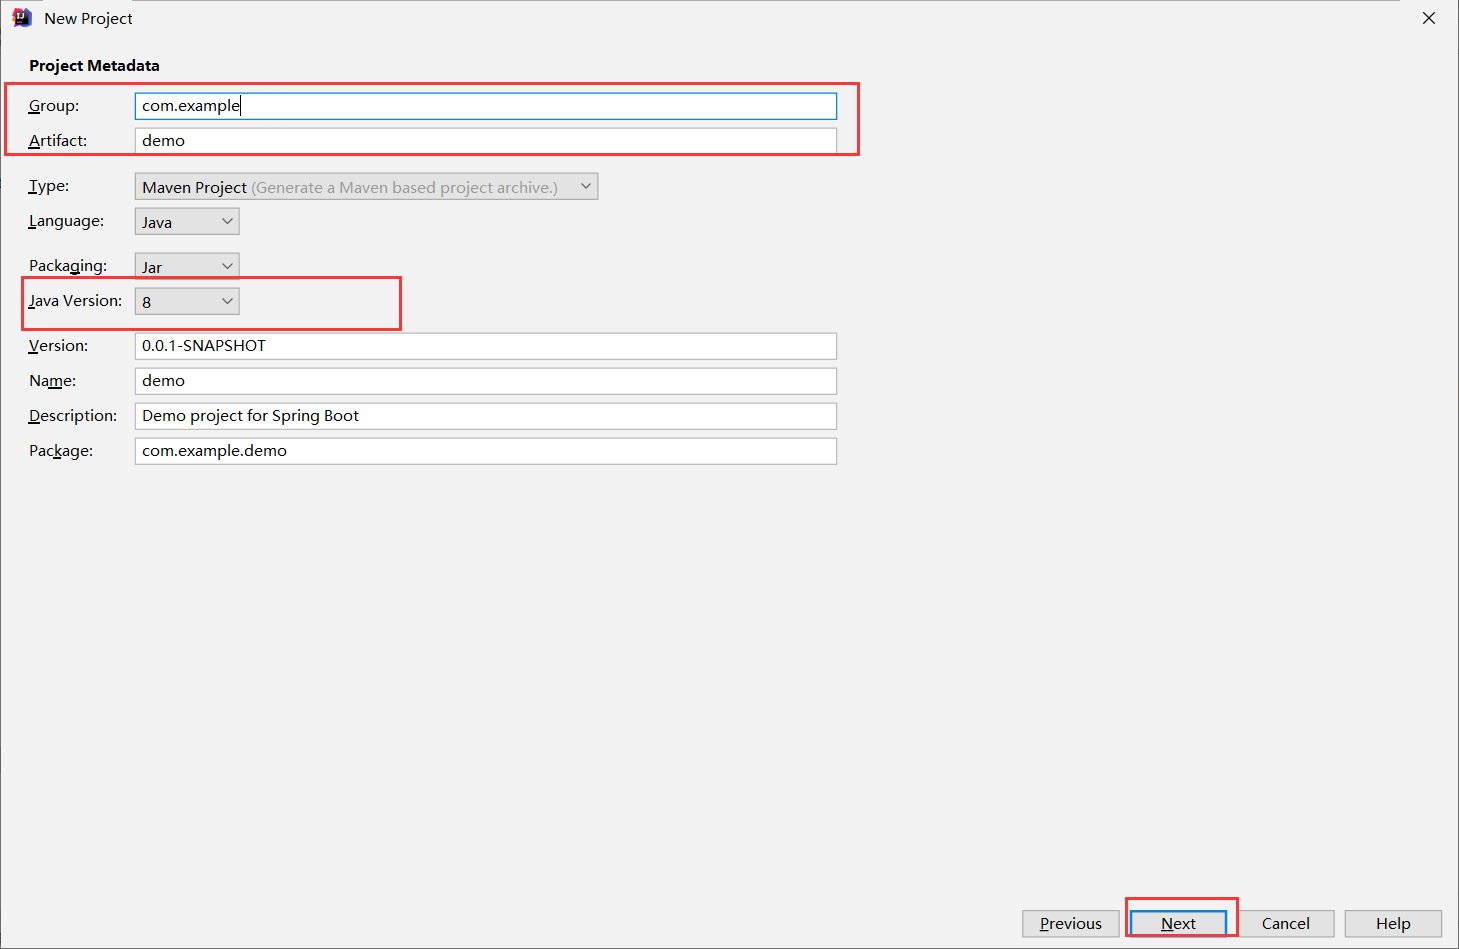
Task: Click the Java Version label
Action: (75, 301)
